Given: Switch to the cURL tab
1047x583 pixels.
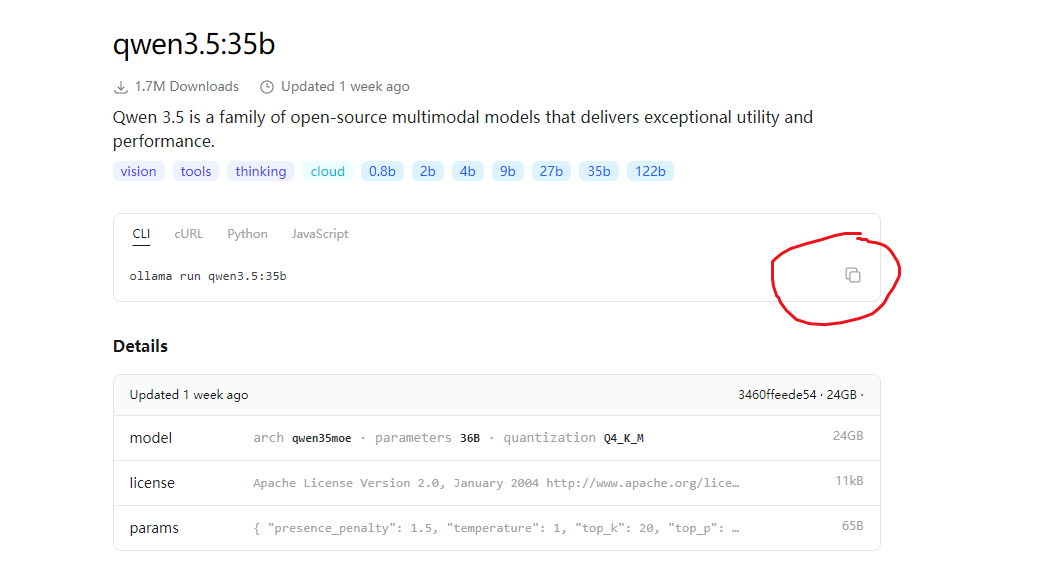Looking at the screenshot, I should [x=188, y=234].
